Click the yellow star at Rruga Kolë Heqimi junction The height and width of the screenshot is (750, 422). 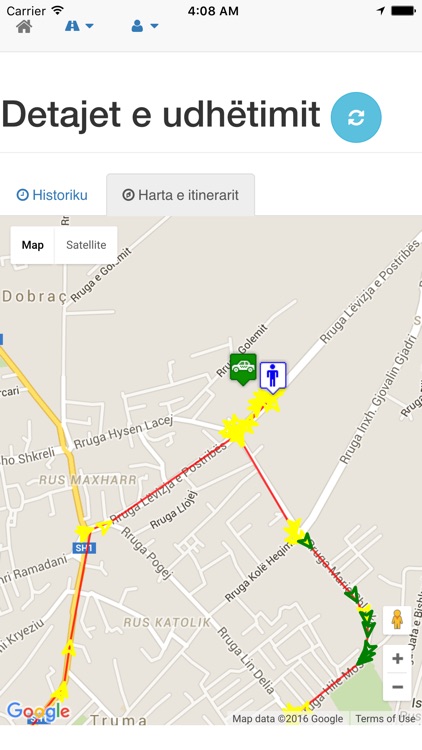[x=293, y=531]
